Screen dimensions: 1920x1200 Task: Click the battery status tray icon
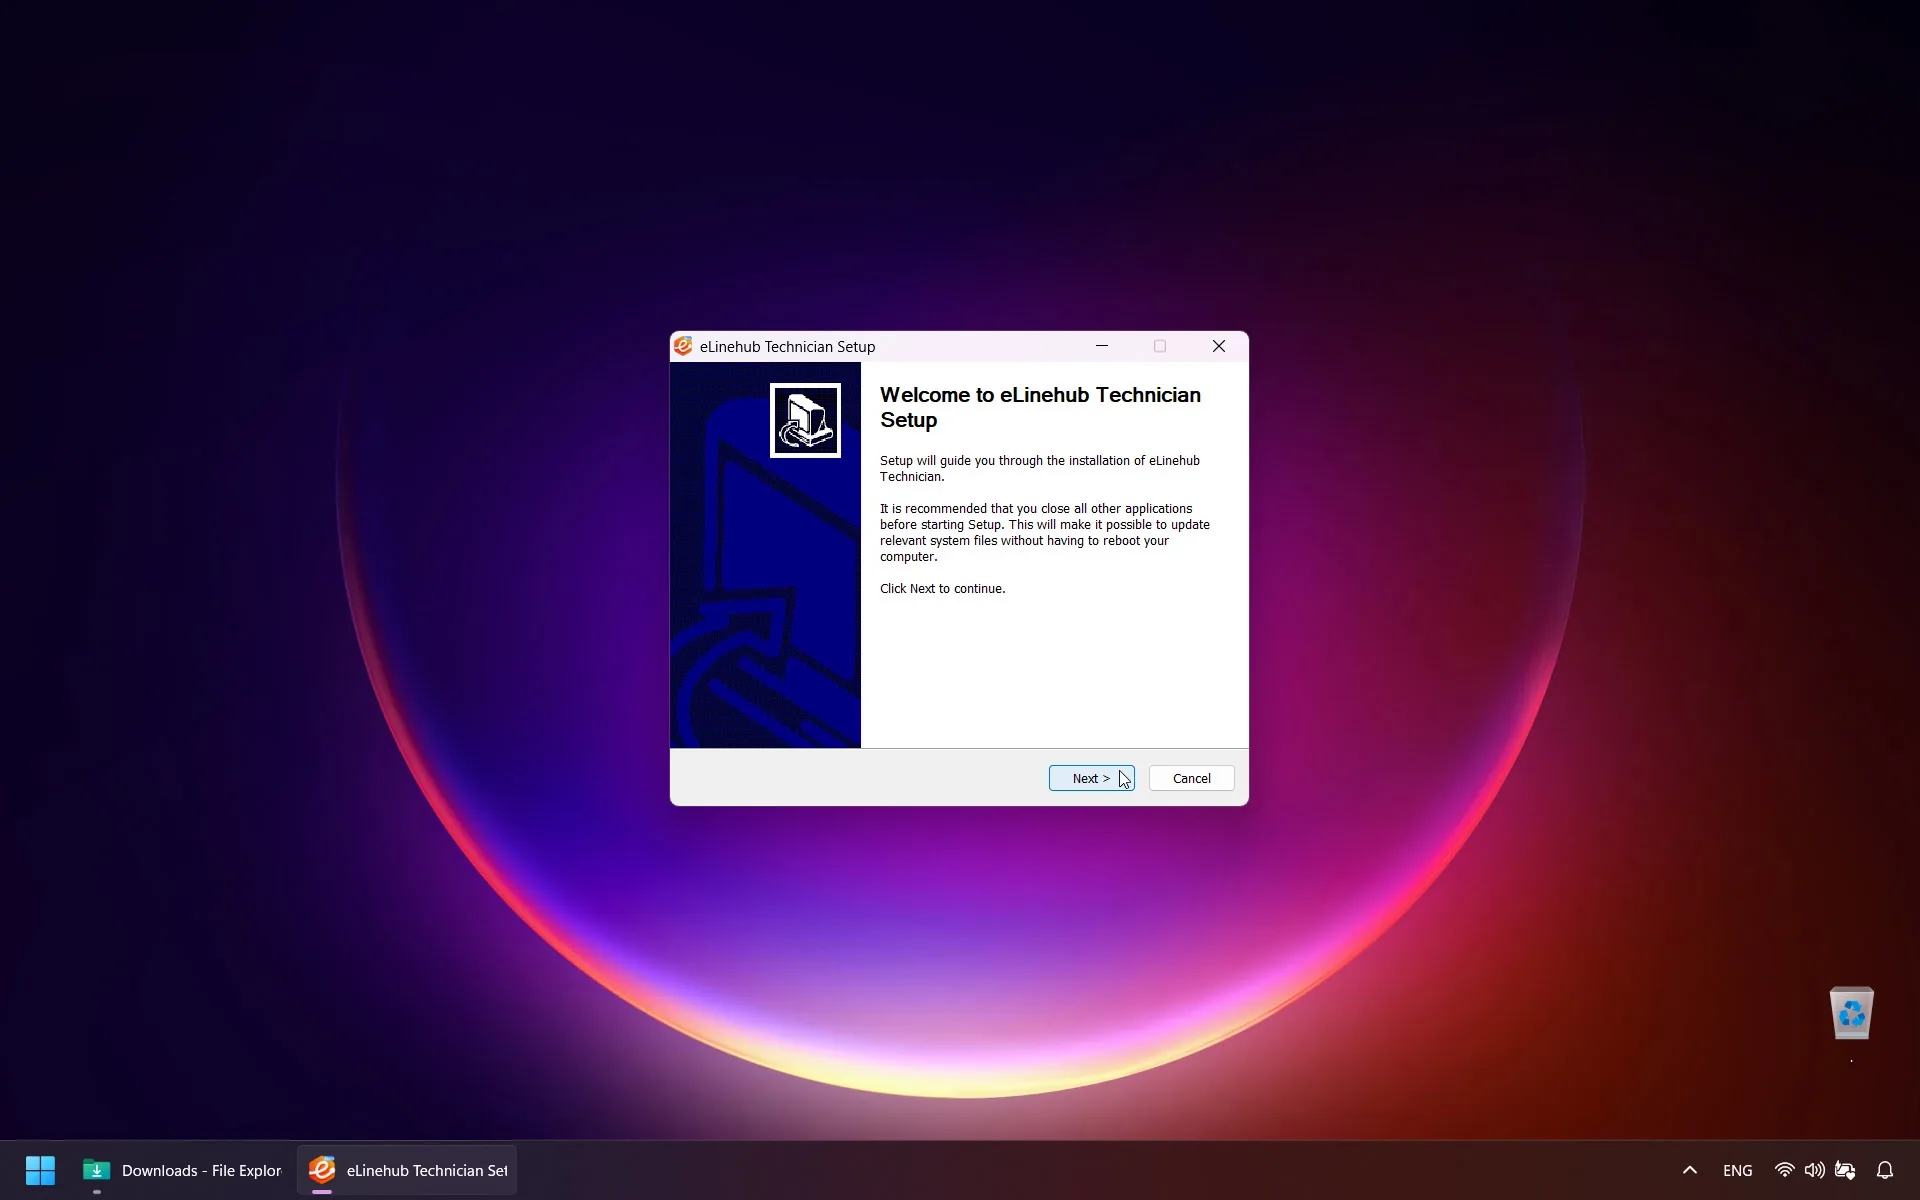click(x=1845, y=1170)
